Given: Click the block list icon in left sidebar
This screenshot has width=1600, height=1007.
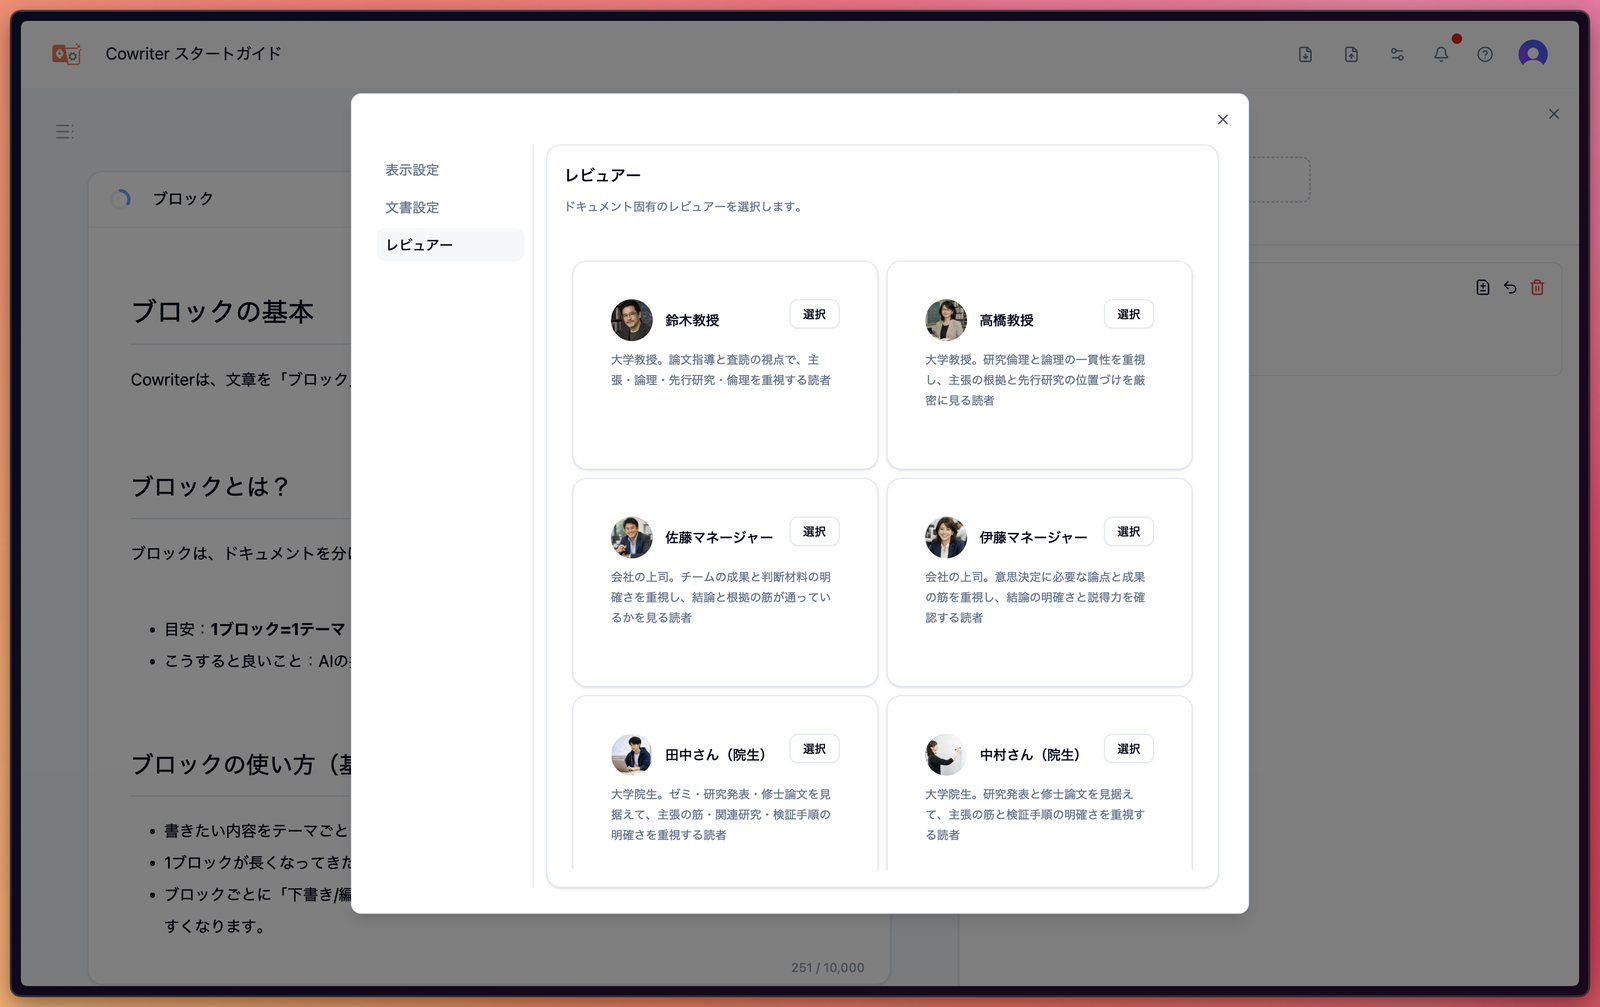Looking at the screenshot, I should tap(63, 131).
